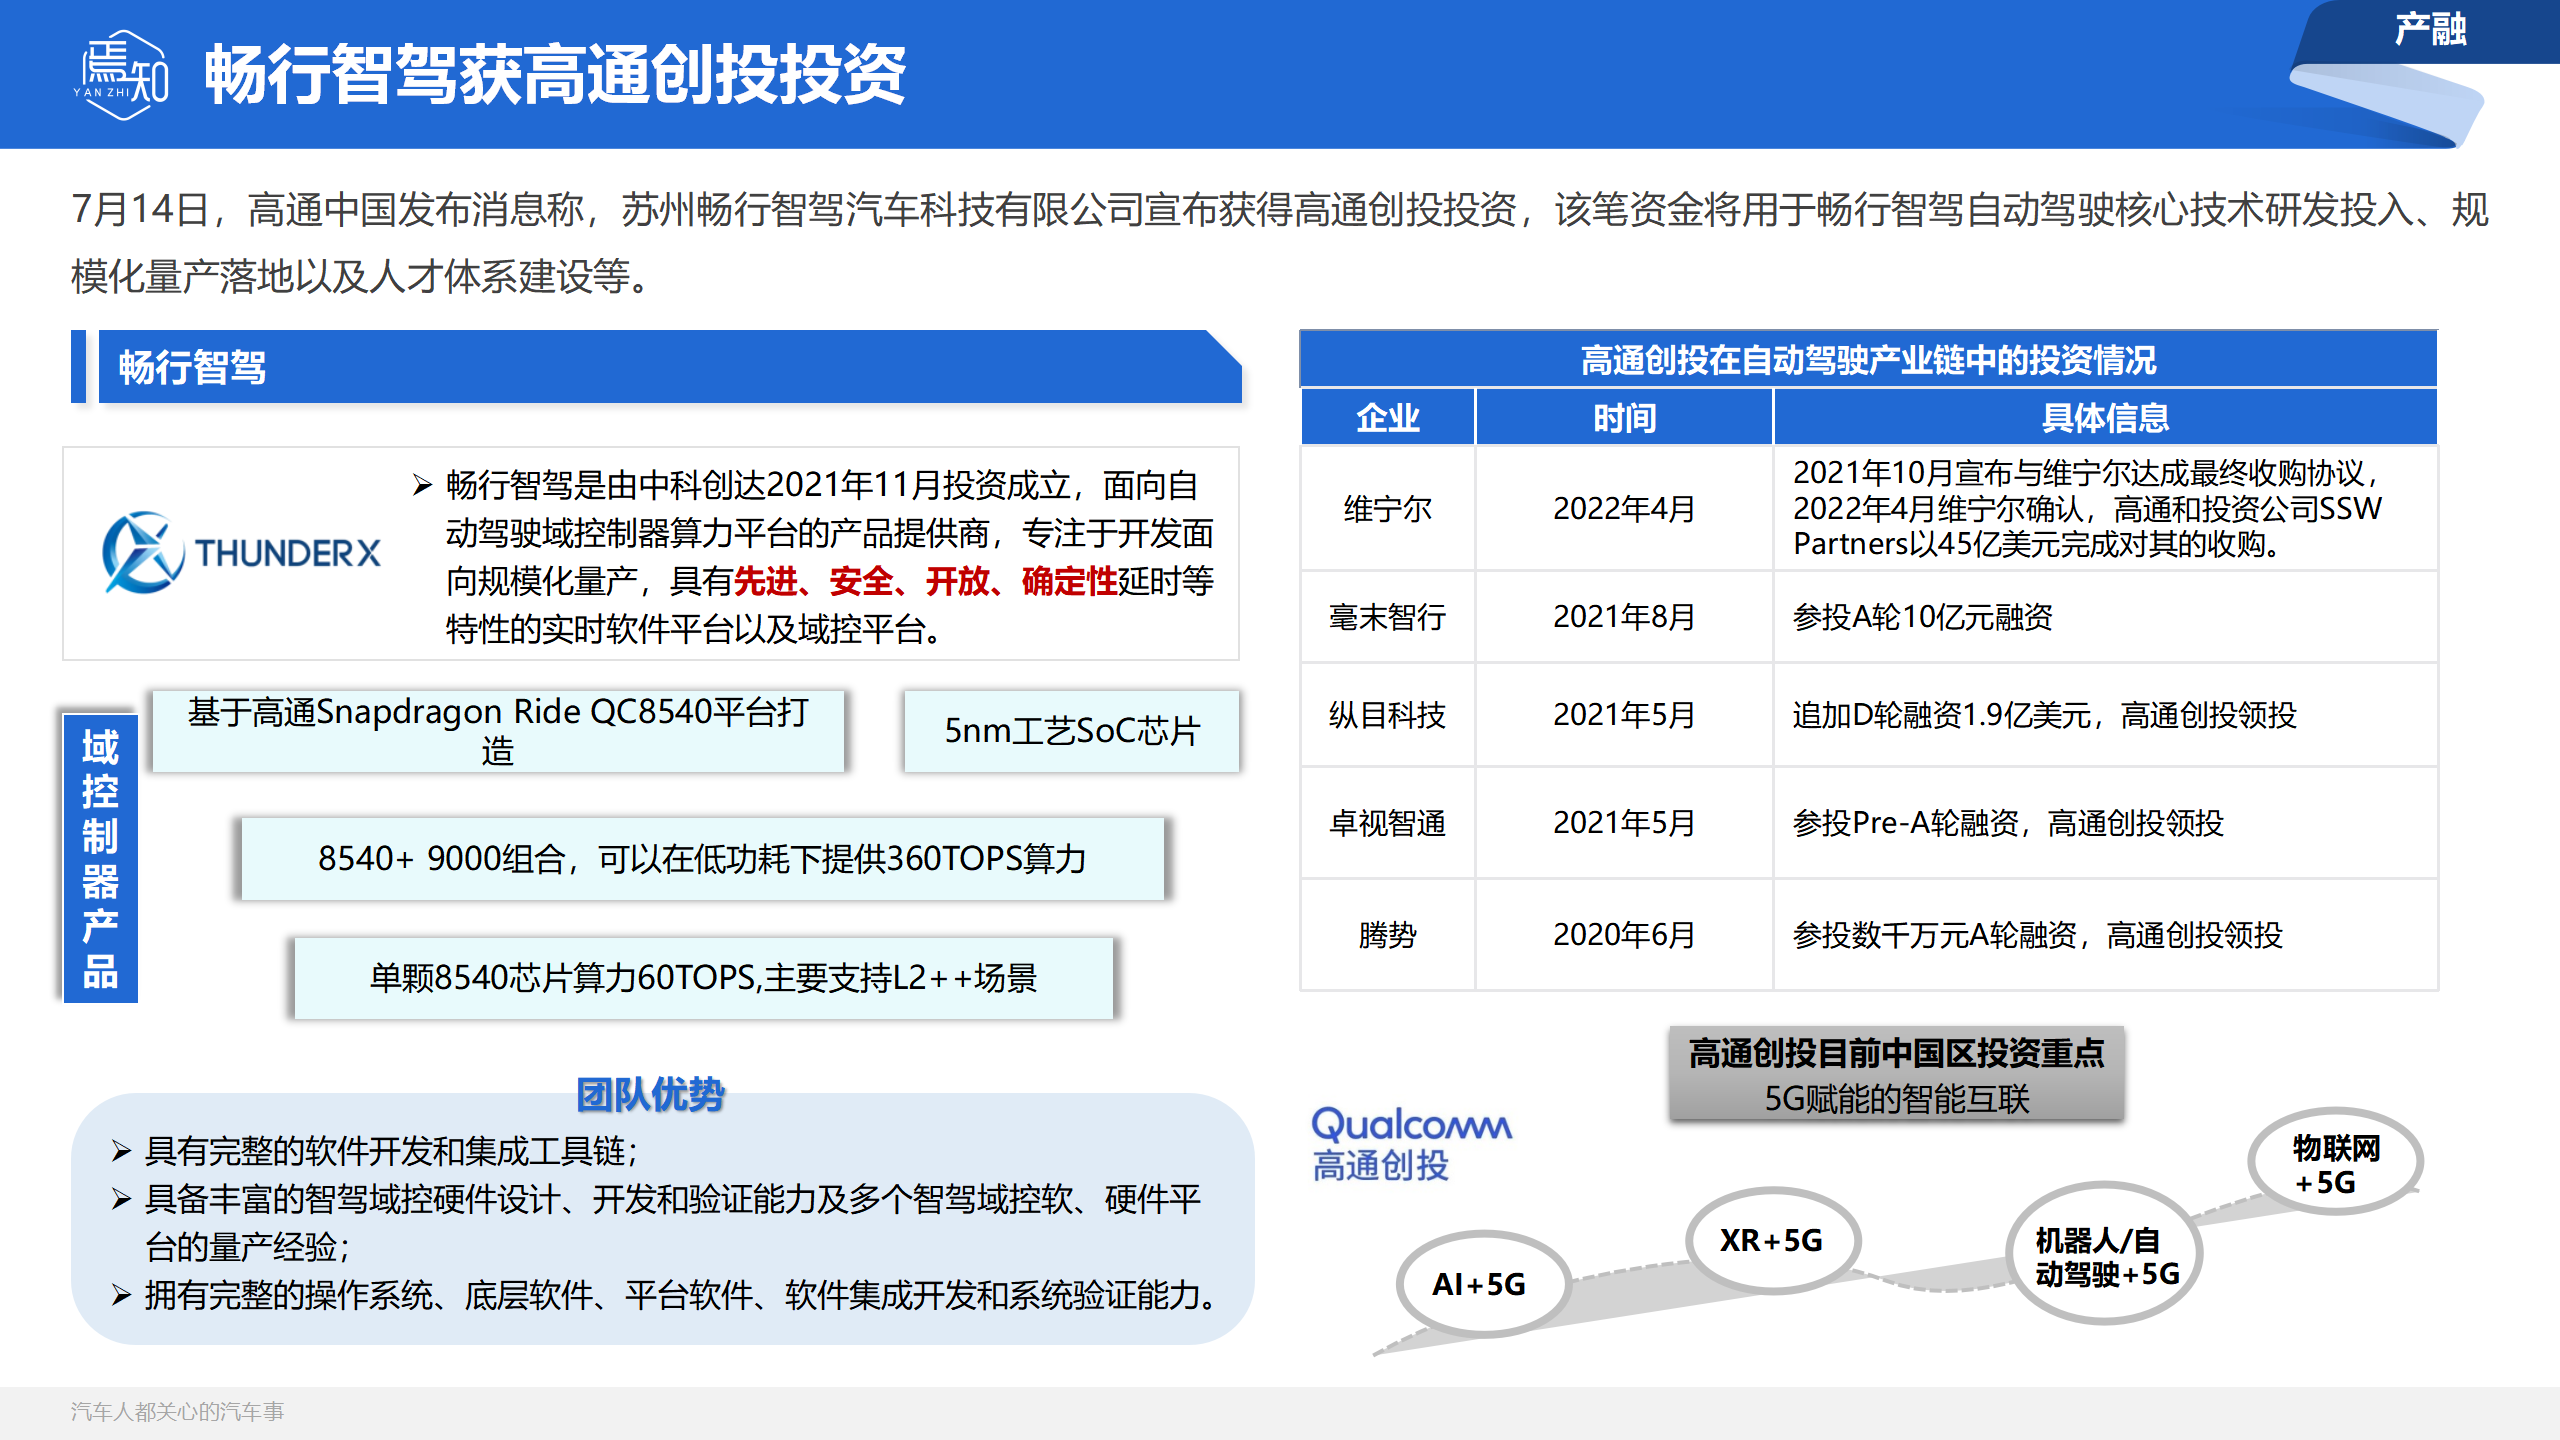The width and height of the screenshot is (2560, 1440).
Task: Select the 单颗8540芯片算力60TOPS box
Action: tap(703, 978)
